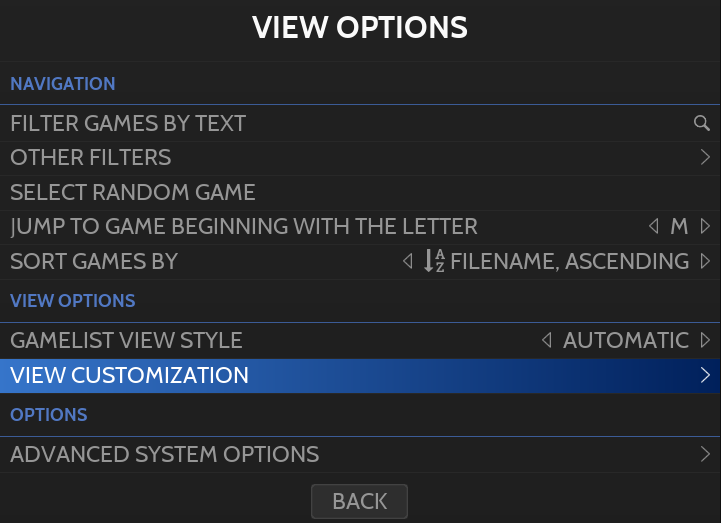Open Advanced System Options label
This screenshot has width=721, height=523.
click(165, 454)
